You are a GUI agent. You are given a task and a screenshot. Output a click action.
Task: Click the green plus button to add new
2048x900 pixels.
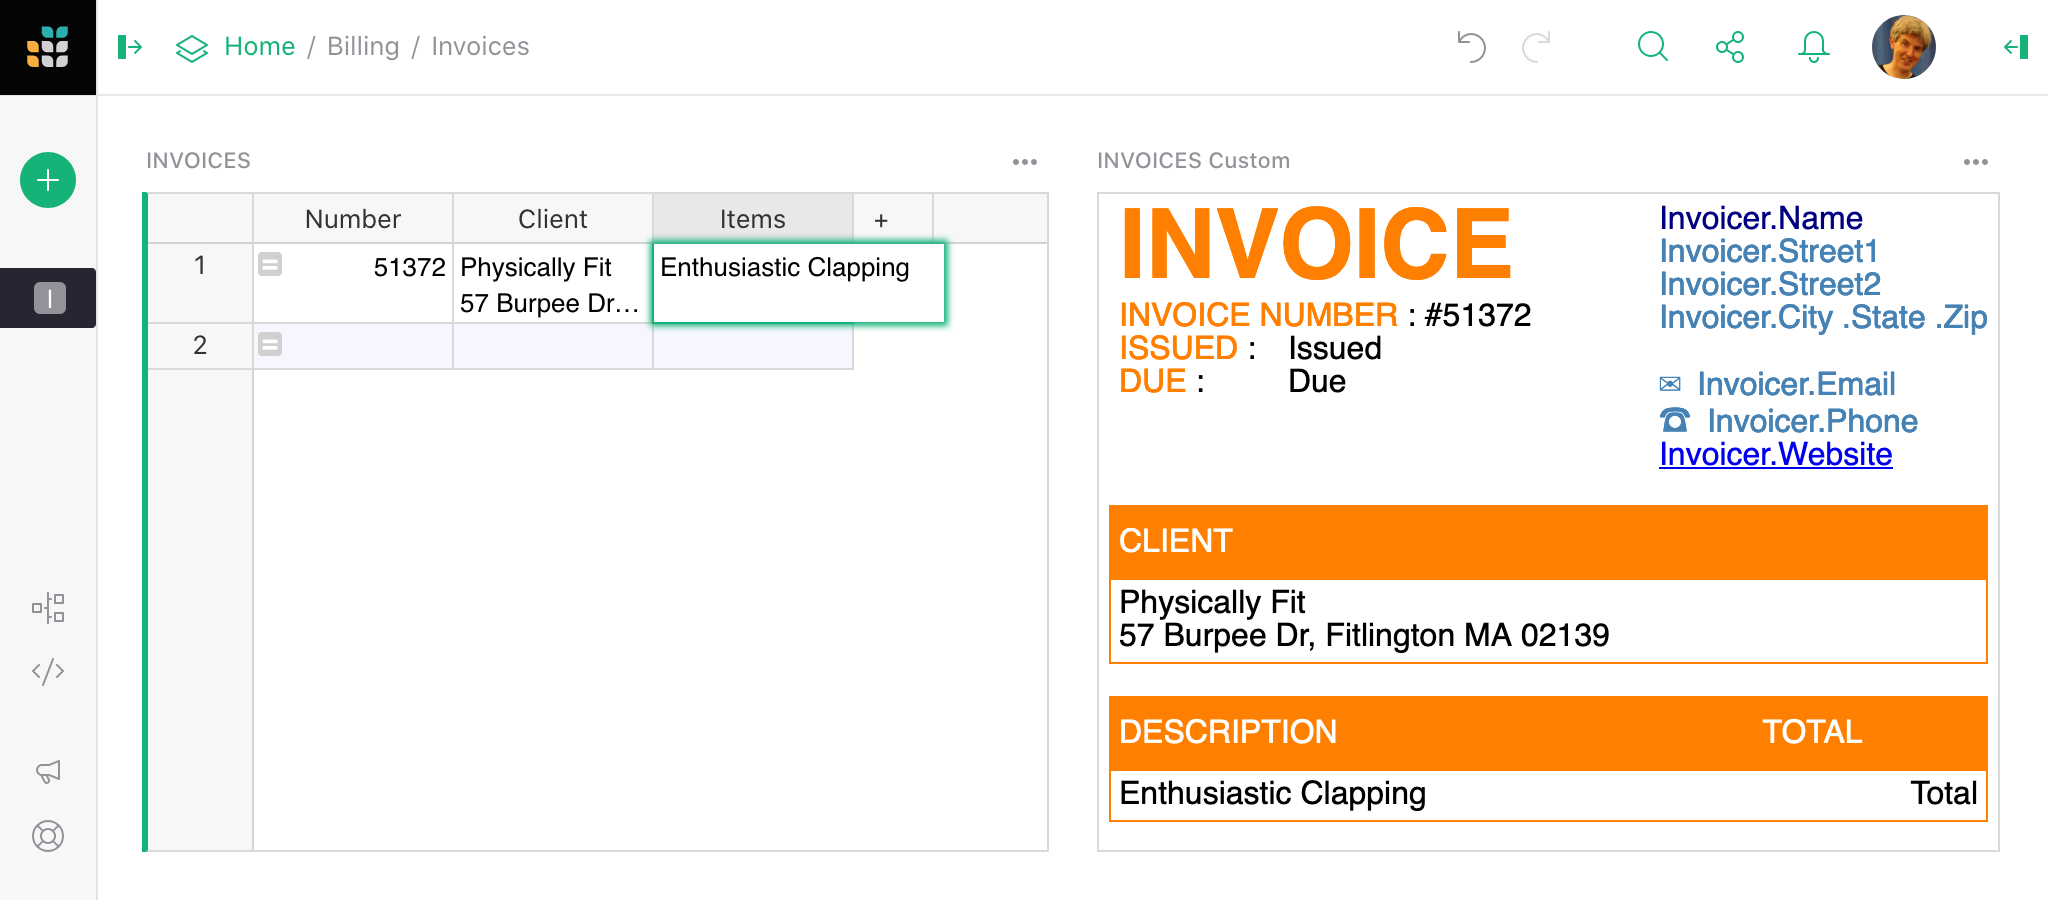(47, 180)
